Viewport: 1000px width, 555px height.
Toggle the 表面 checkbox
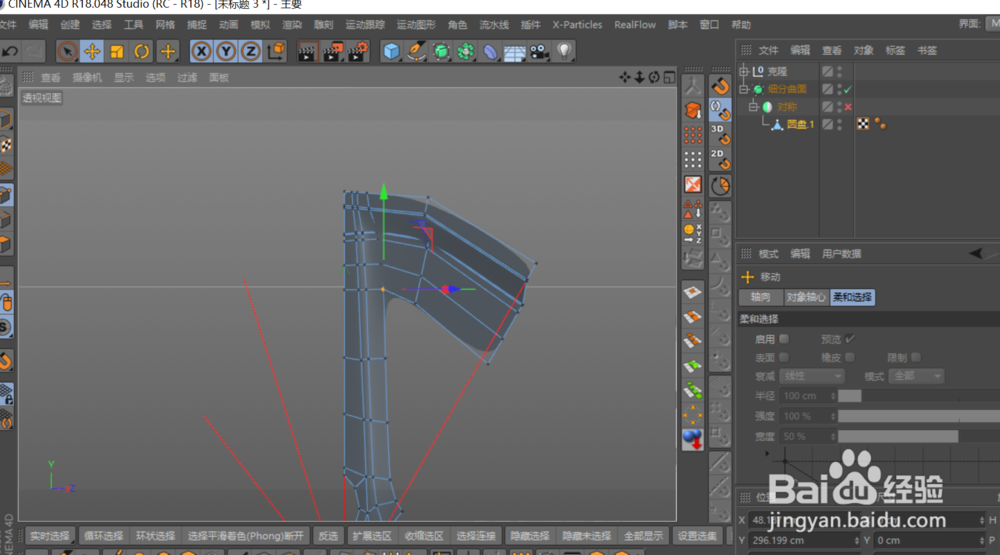coord(784,357)
